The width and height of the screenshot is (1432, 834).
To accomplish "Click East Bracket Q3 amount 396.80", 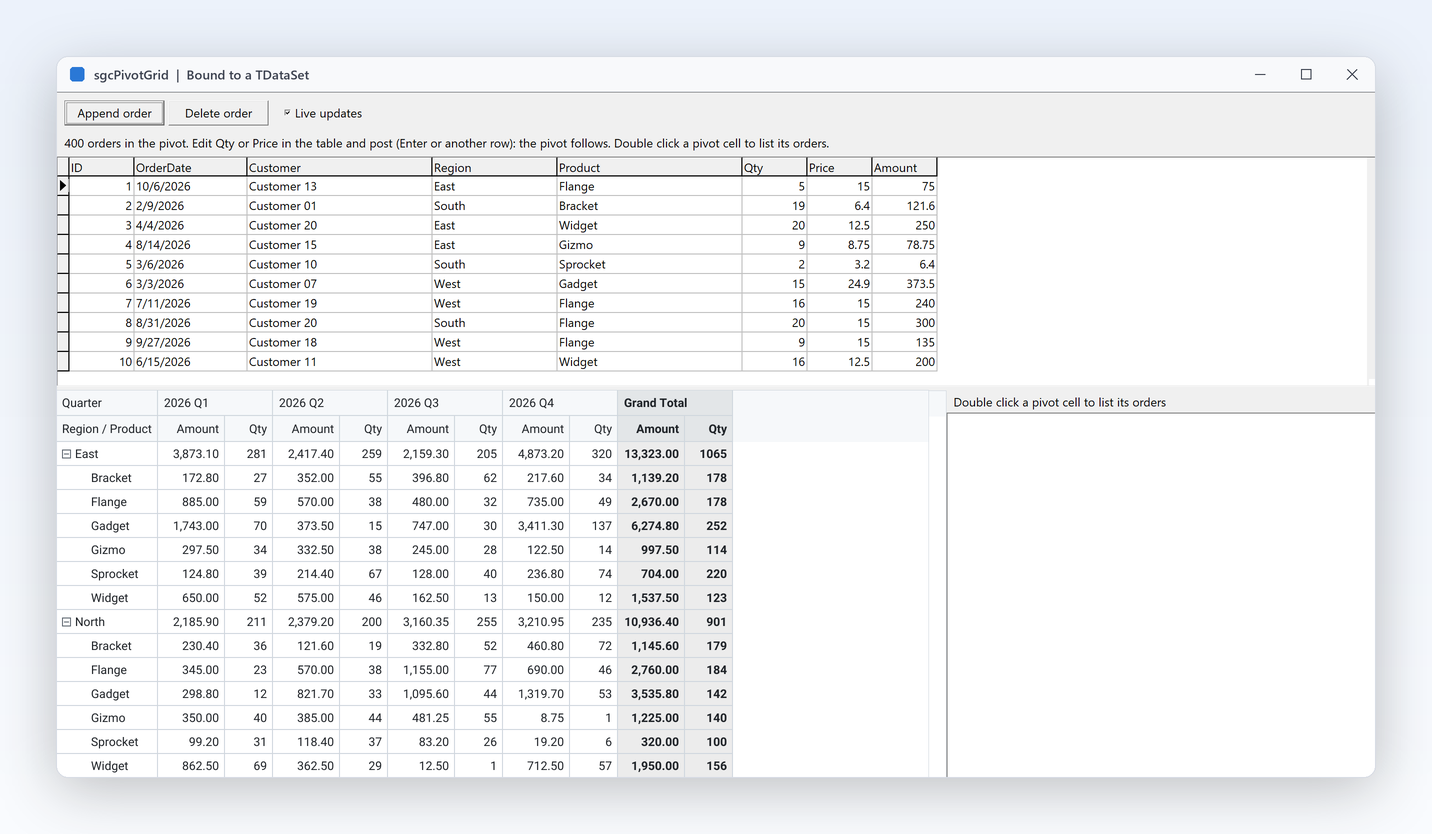I will (421, 478).
